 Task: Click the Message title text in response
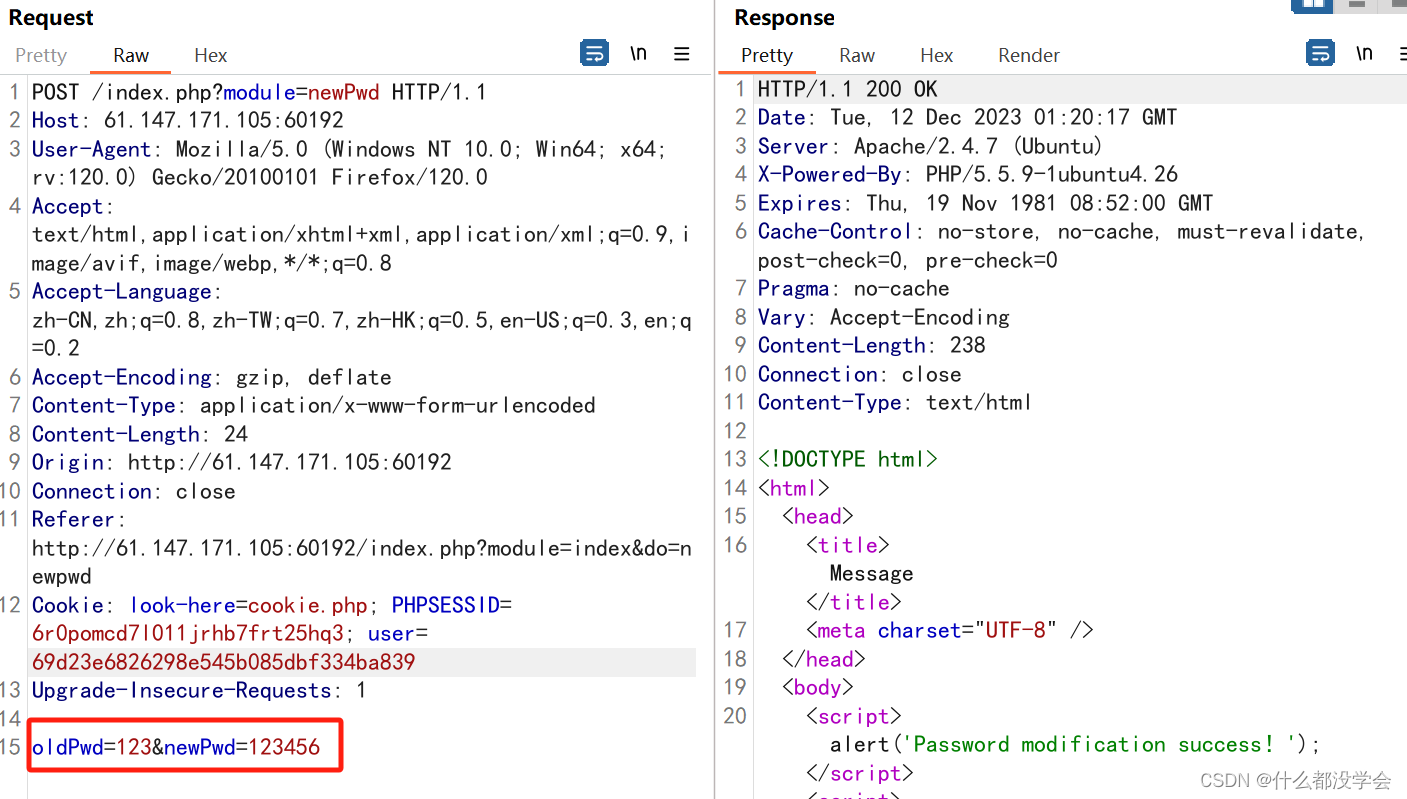872,573
